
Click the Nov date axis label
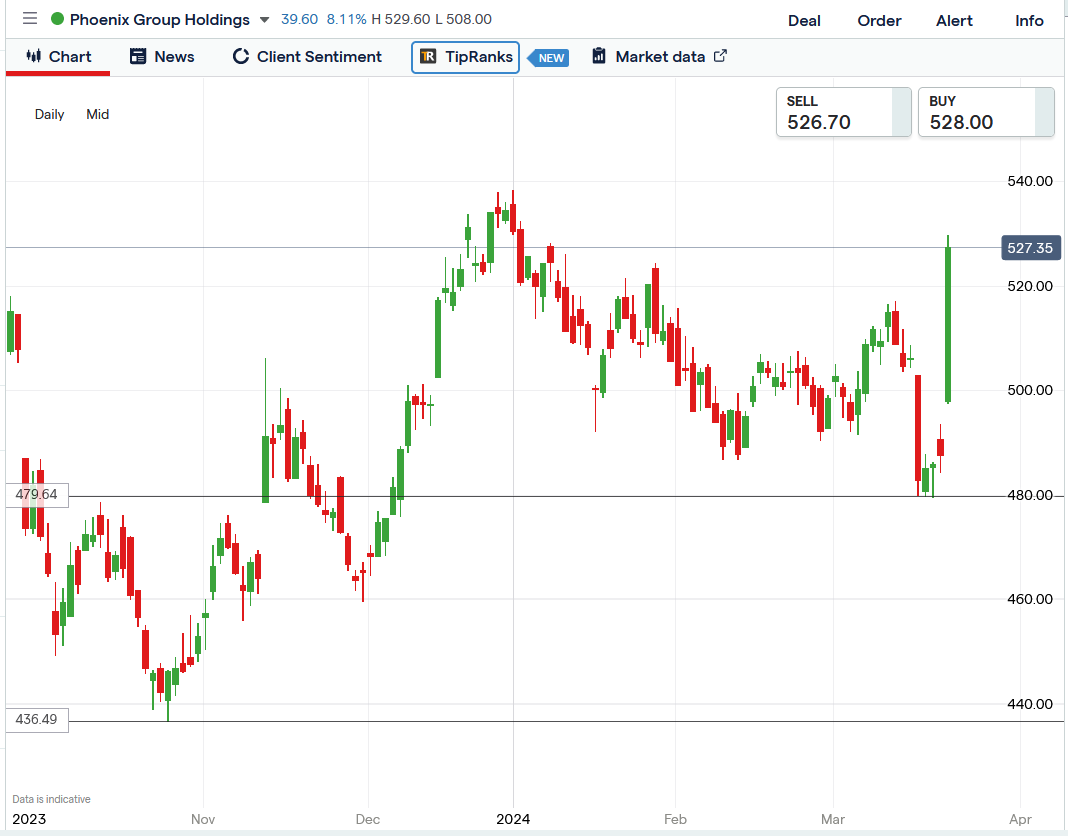(203, 819)
